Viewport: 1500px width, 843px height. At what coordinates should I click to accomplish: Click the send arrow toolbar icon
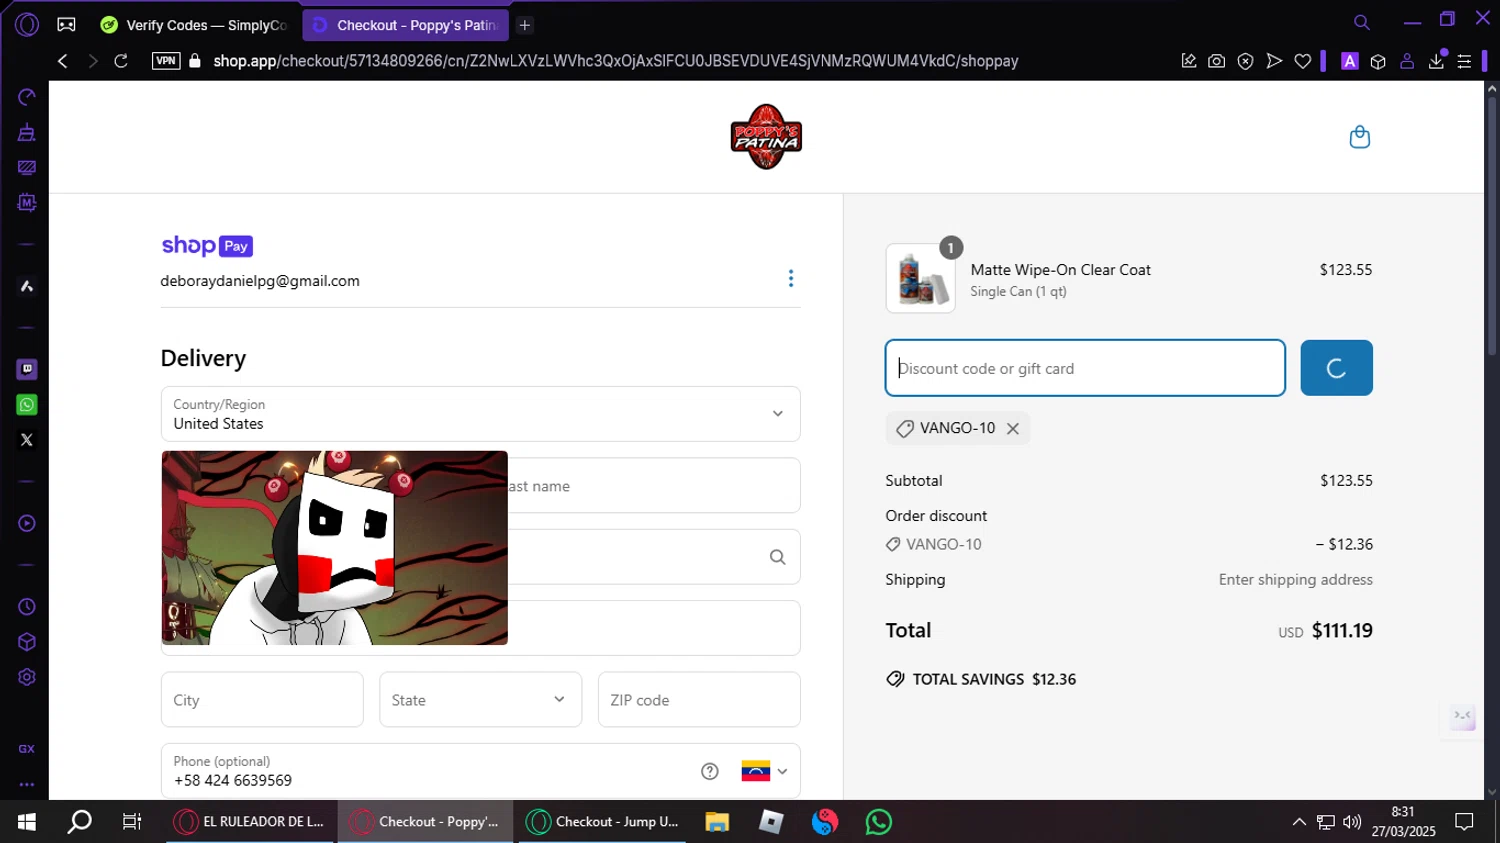(1274, 61)
